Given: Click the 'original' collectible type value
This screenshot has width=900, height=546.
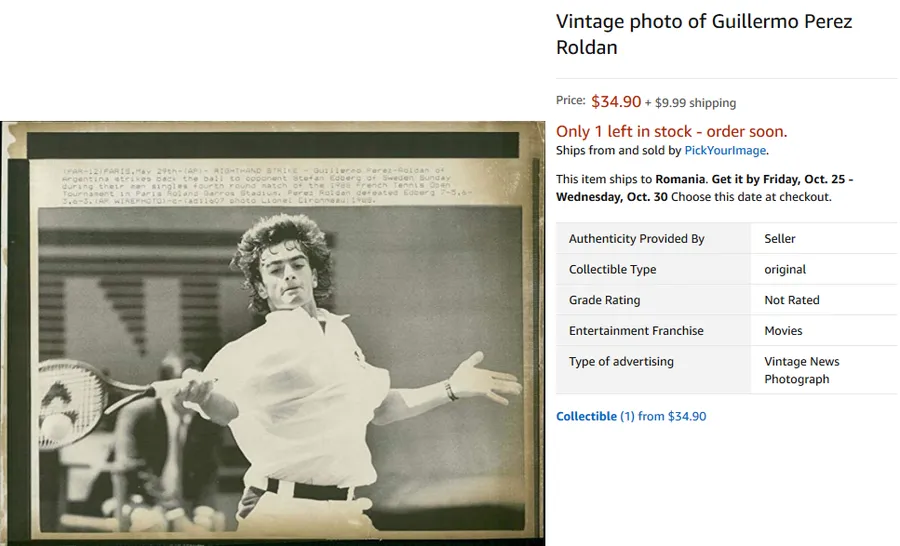Looking at the screenshot, I should [785, 269].
